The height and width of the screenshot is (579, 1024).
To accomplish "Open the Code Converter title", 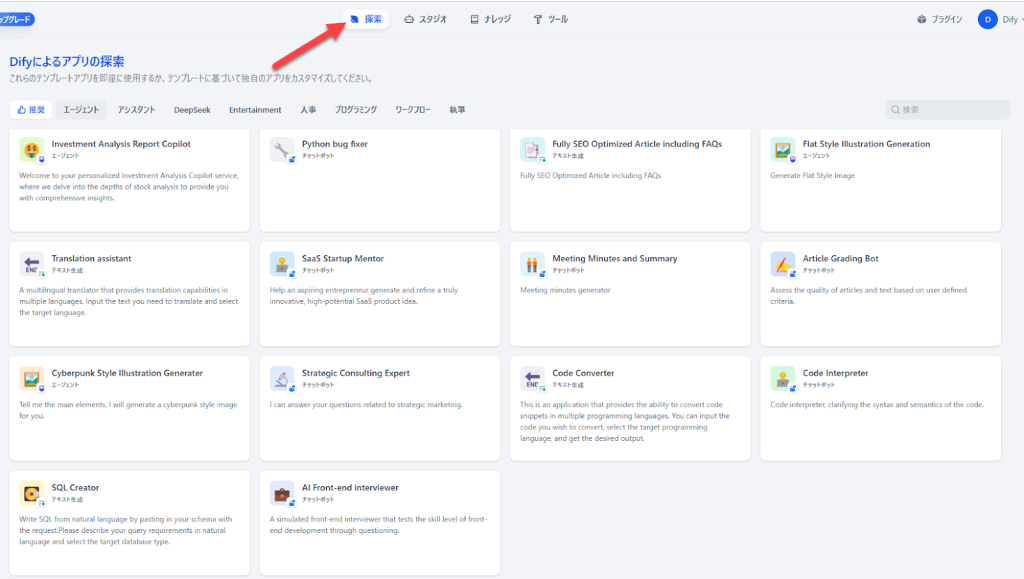I will tap(583, 373).
